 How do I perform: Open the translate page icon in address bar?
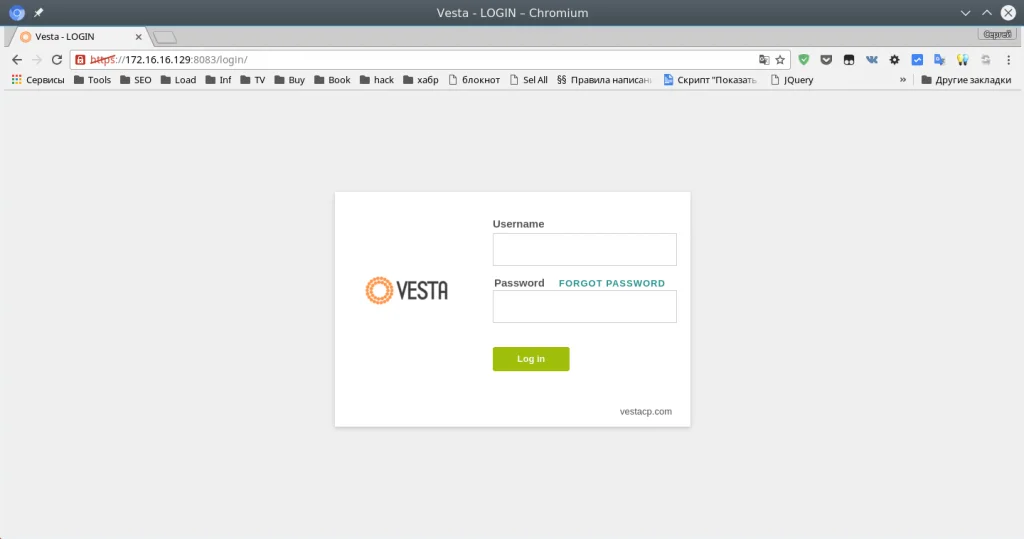click(763, 59)
